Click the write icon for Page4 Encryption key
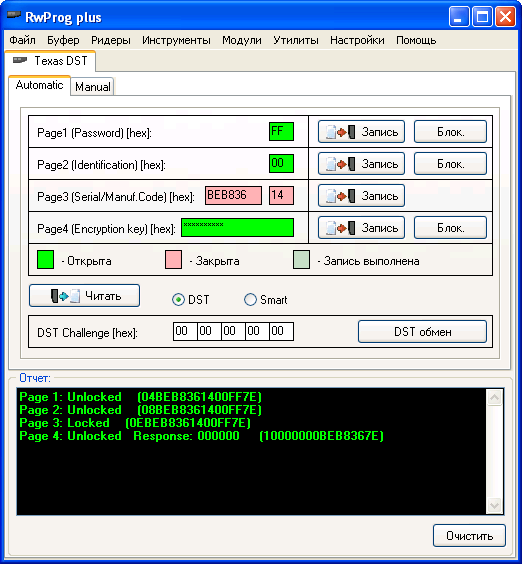Screen dimensions: 522x564 point(340,228)
